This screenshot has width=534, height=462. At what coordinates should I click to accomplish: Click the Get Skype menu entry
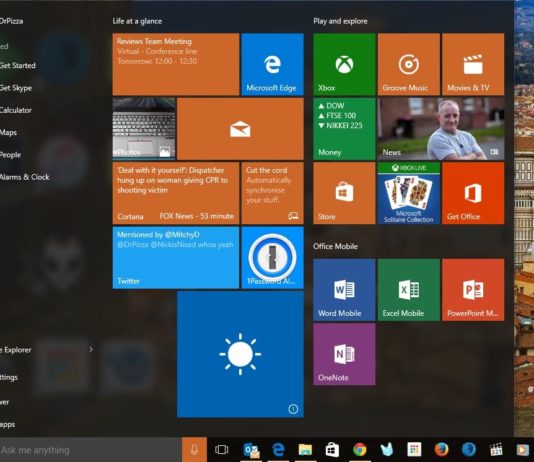click(x=16, y=88)
